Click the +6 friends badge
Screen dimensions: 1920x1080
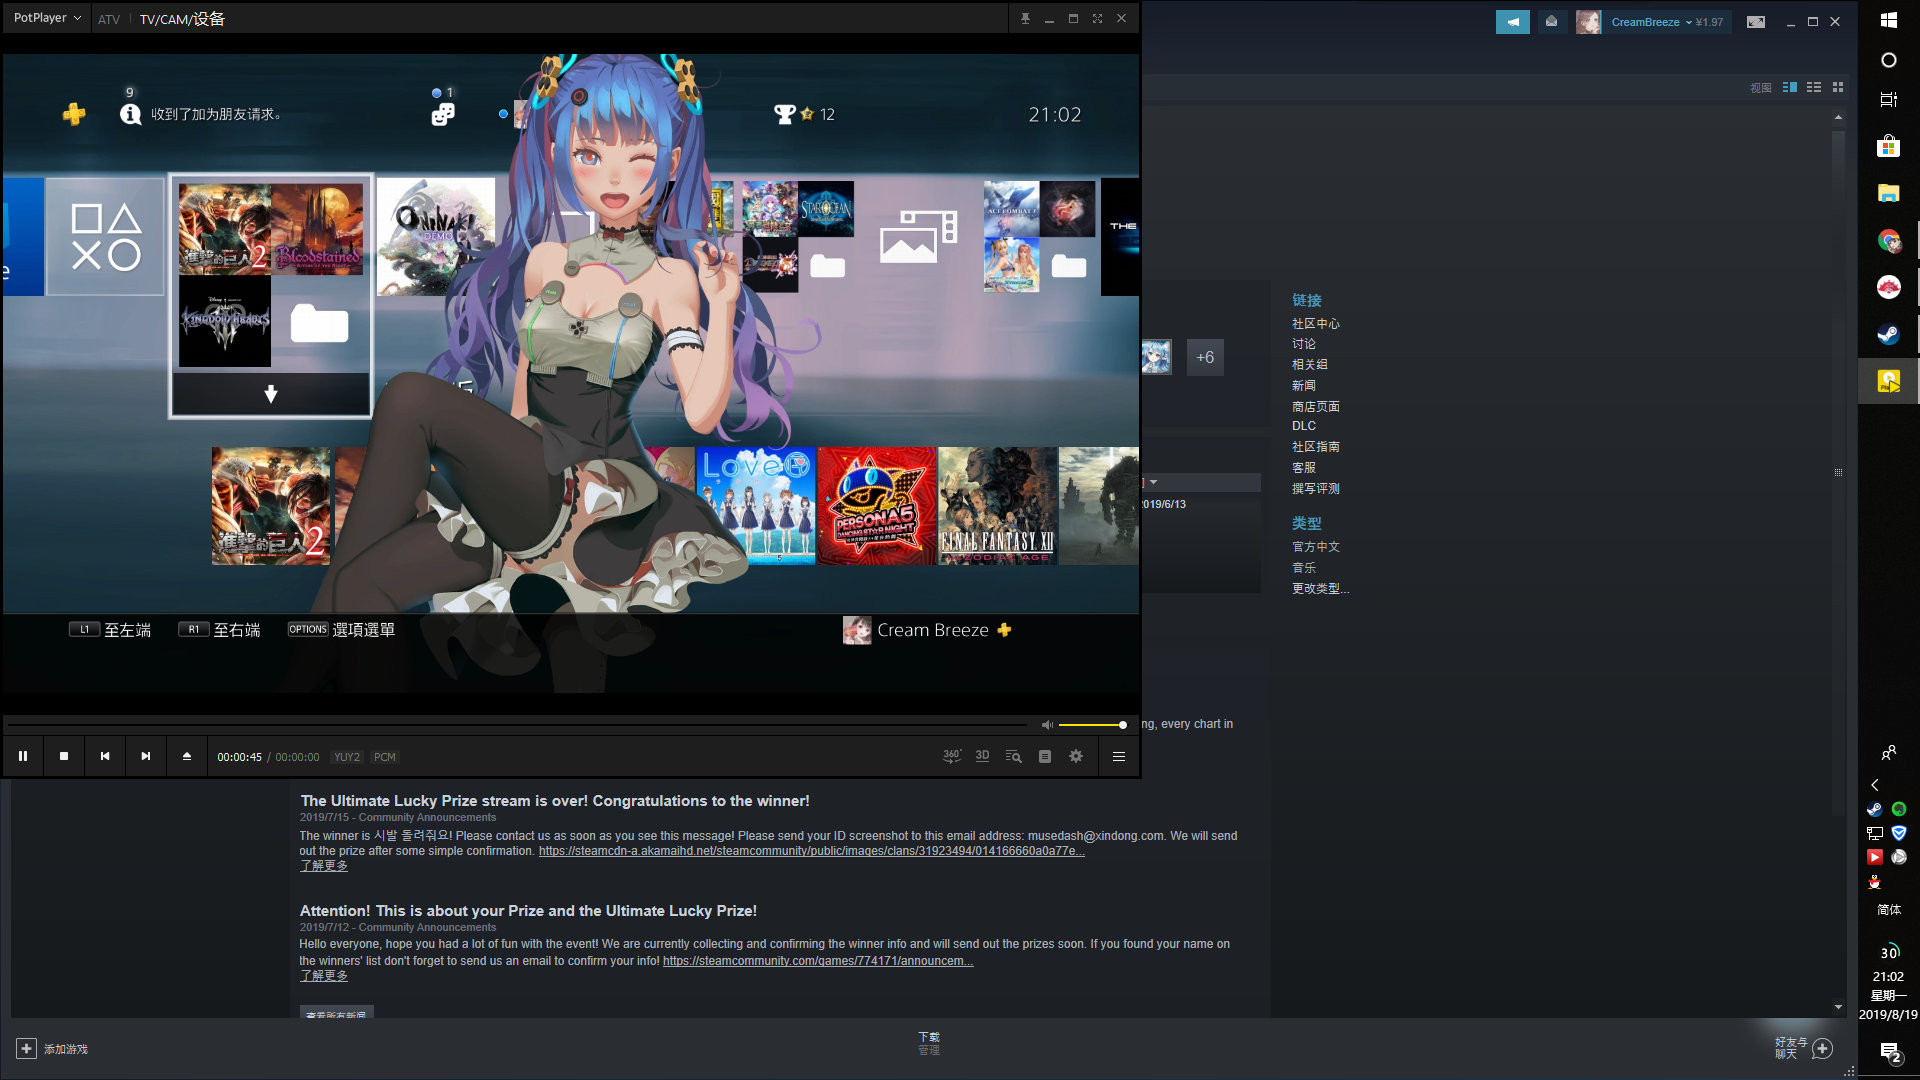[1205, 357]
